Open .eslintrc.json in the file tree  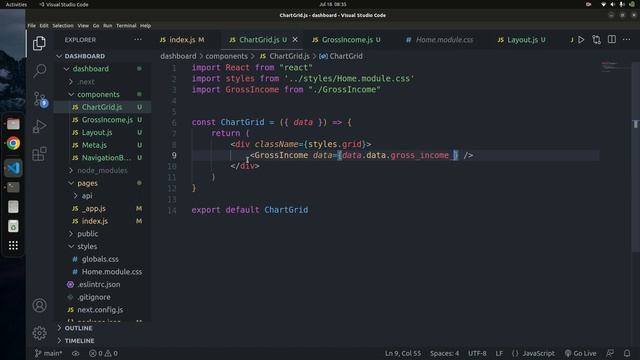click(98, 284)
